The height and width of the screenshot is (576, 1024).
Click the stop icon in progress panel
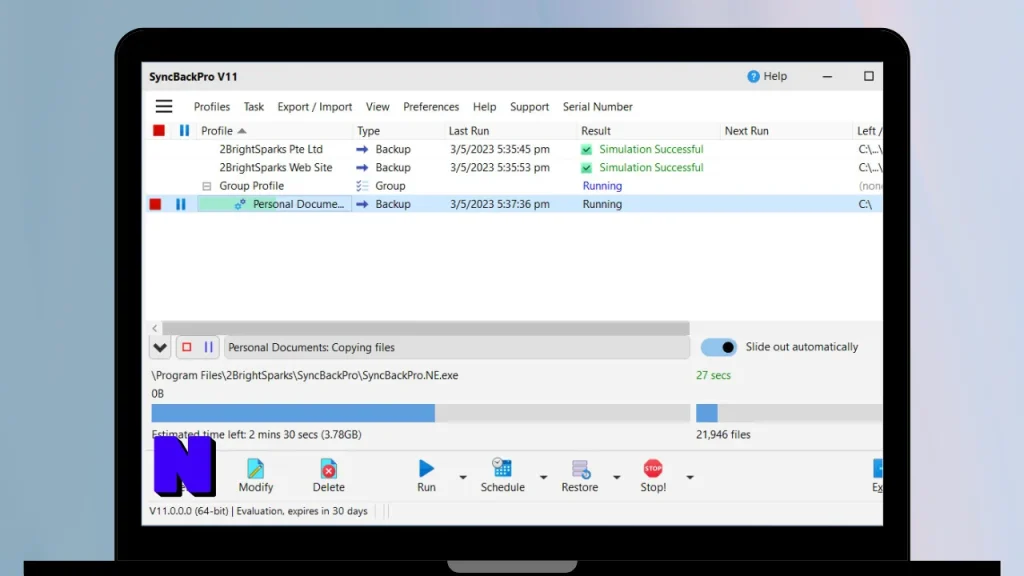tap(187, 347)
